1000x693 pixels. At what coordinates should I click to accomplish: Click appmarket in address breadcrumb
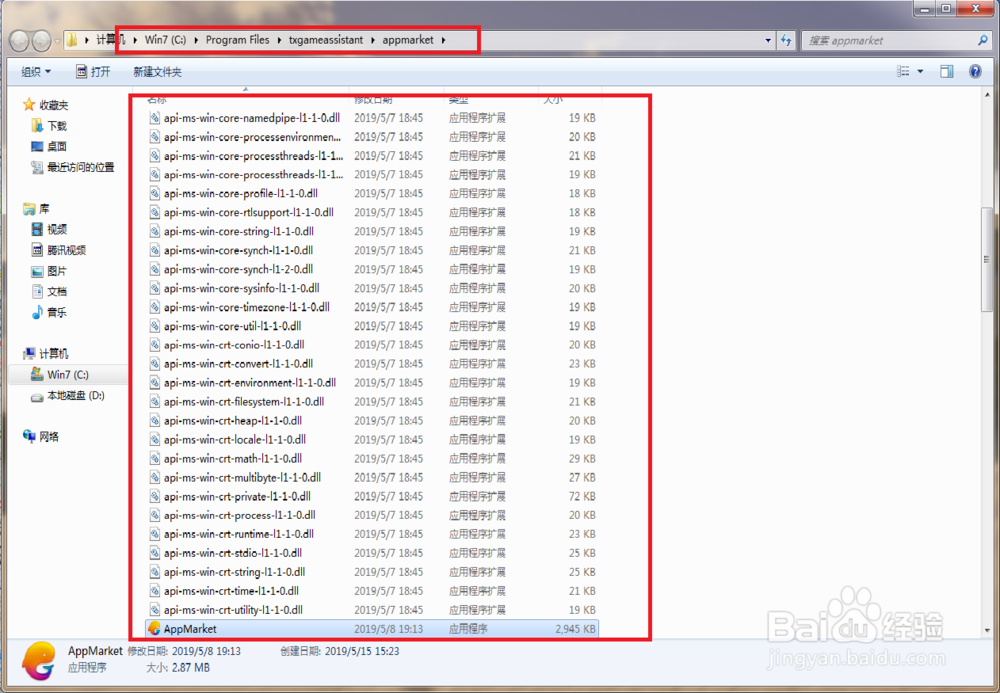tap(408, 40)
